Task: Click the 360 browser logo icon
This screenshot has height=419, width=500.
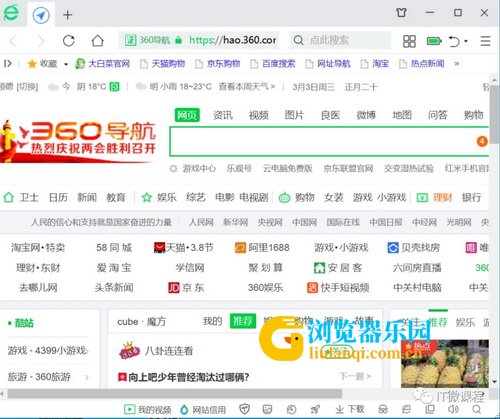Action: coord(11,13)
